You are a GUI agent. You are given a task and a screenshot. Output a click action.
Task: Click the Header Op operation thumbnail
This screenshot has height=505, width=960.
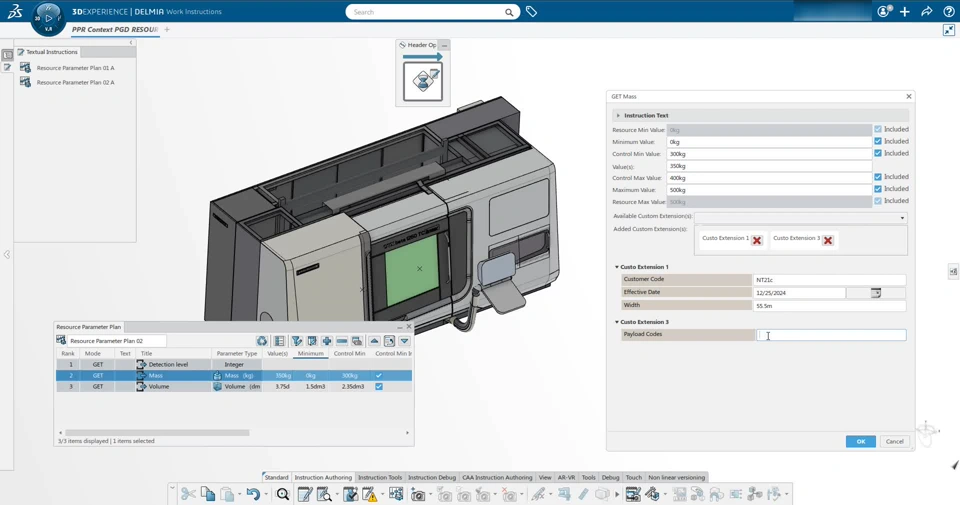(x=422, y=81)
